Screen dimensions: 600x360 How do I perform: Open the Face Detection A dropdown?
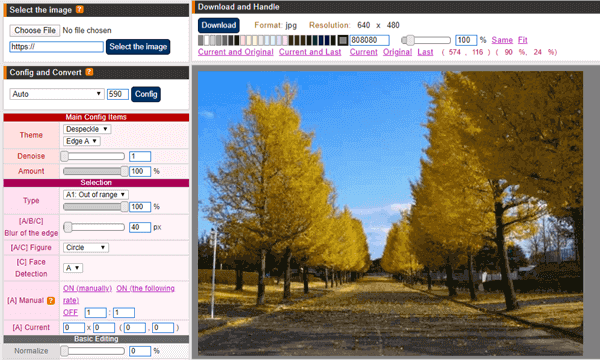73,268
